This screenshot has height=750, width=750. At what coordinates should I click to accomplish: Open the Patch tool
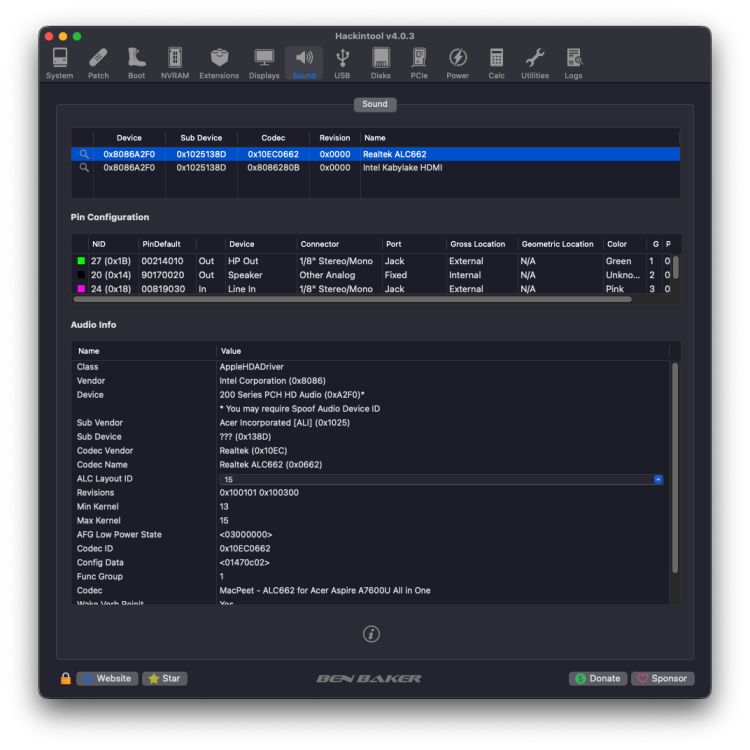click(98, 63)
